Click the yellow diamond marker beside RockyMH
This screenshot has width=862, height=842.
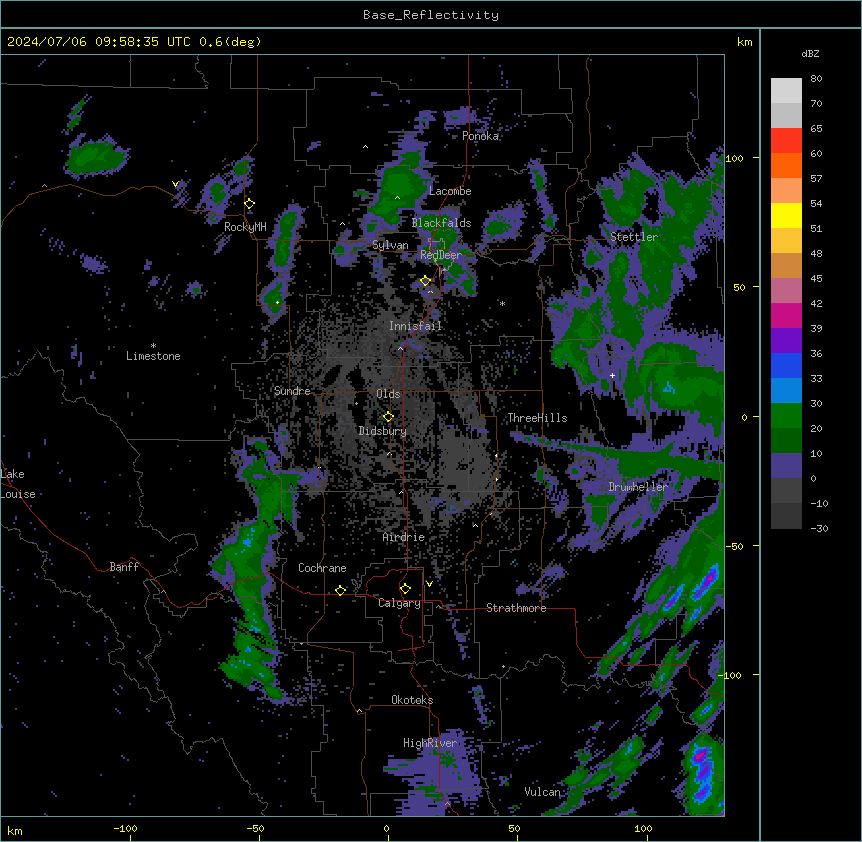[250, 204]
